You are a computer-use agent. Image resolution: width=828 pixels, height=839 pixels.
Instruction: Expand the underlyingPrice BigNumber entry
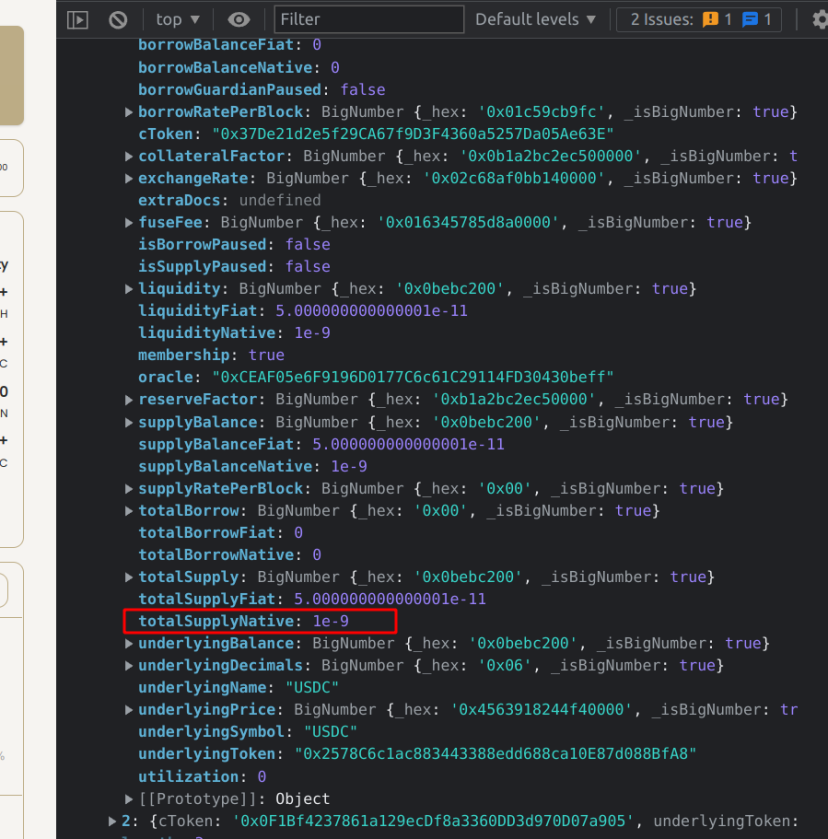point(128,709)
